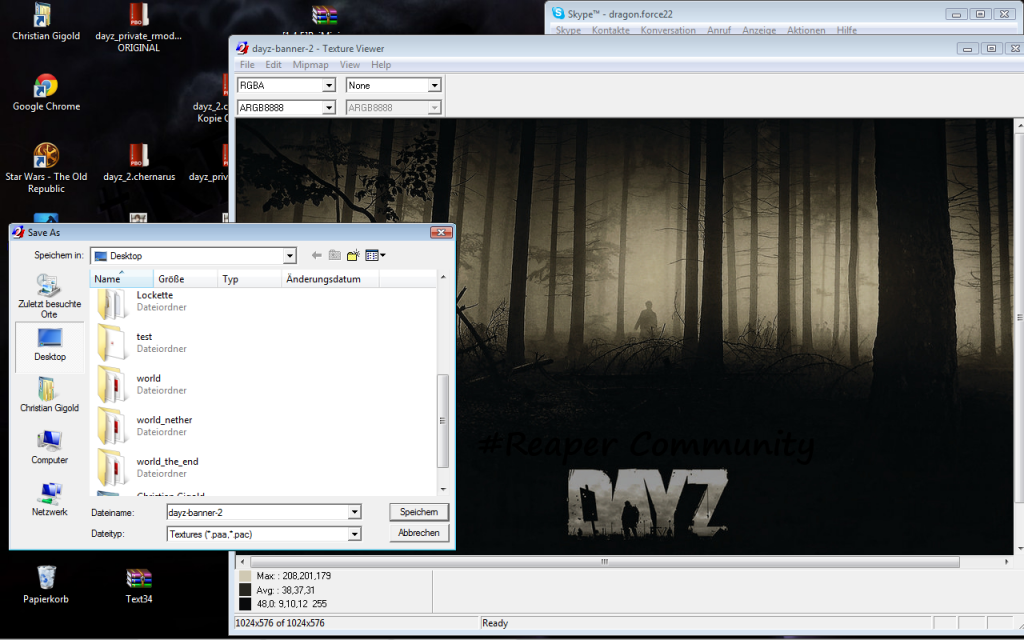1024x640 pixels.
Task: Open the ARGB8888 format dropdown
Action: tap(328, 108)
